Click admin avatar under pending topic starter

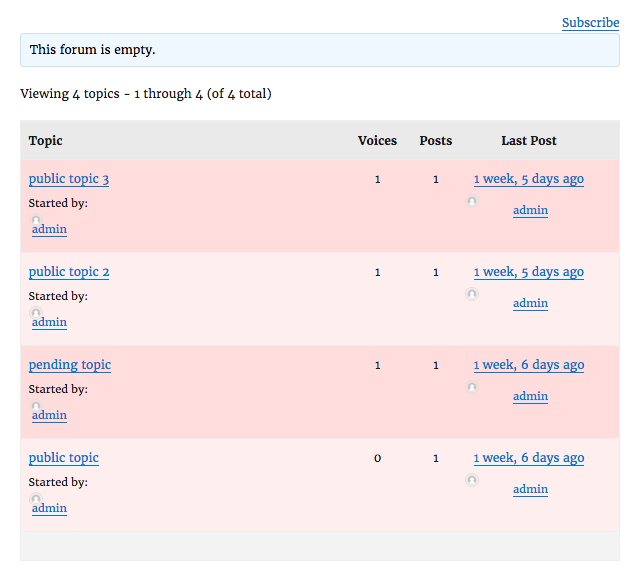coord(36,406)
